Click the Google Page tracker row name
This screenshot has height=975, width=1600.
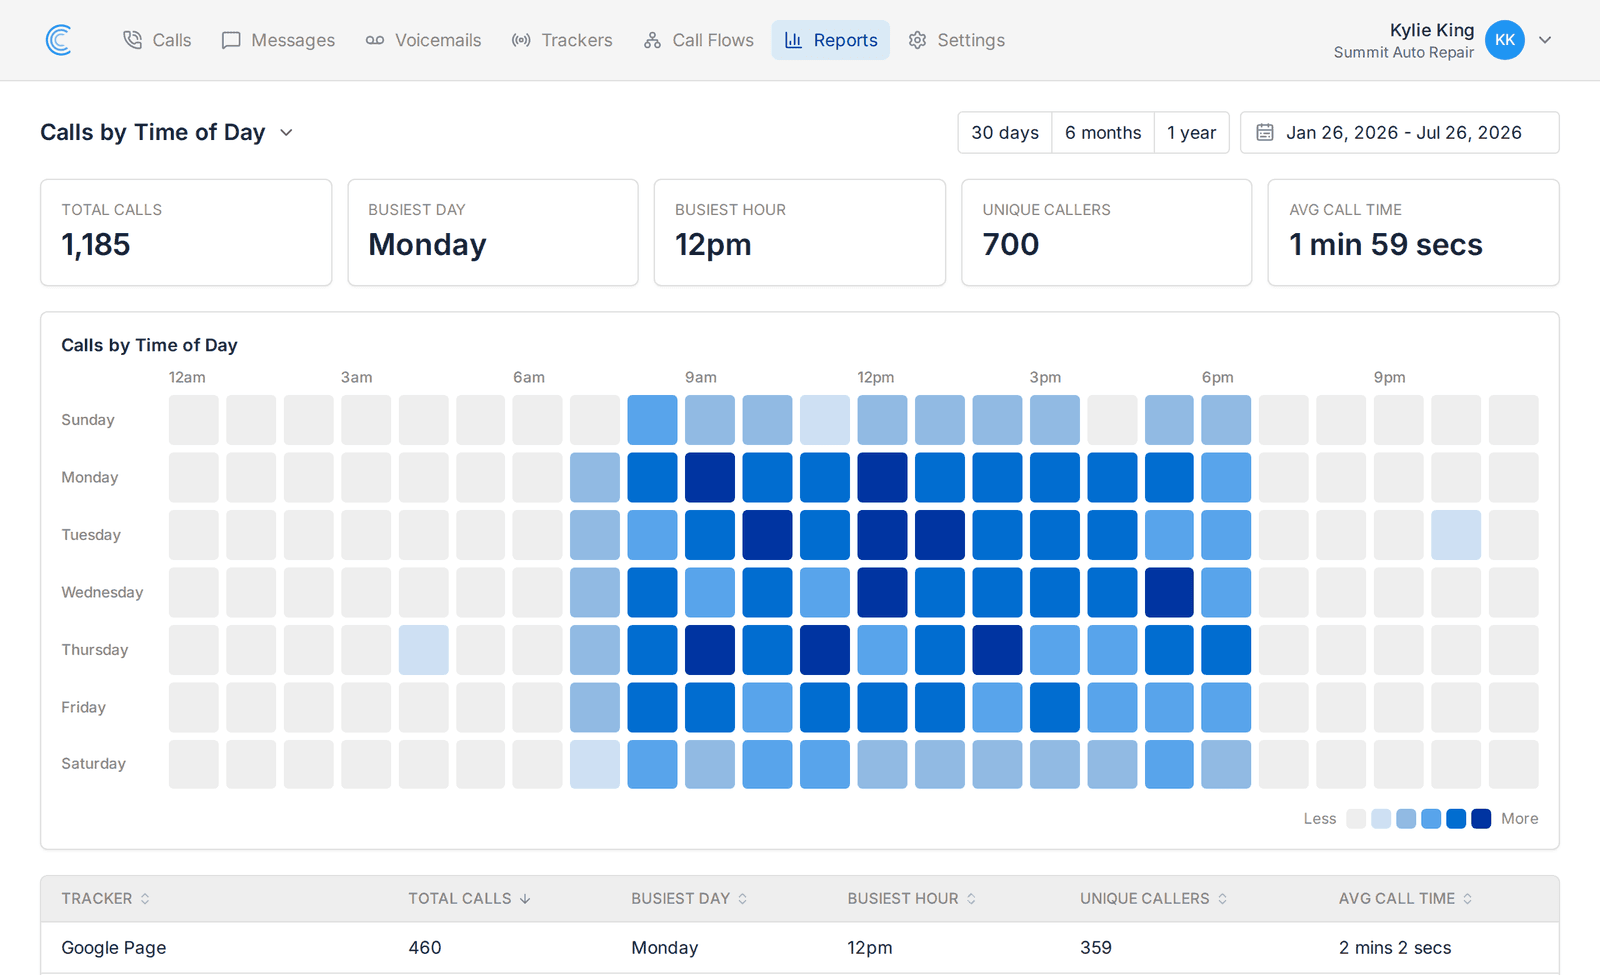(114, 948)
